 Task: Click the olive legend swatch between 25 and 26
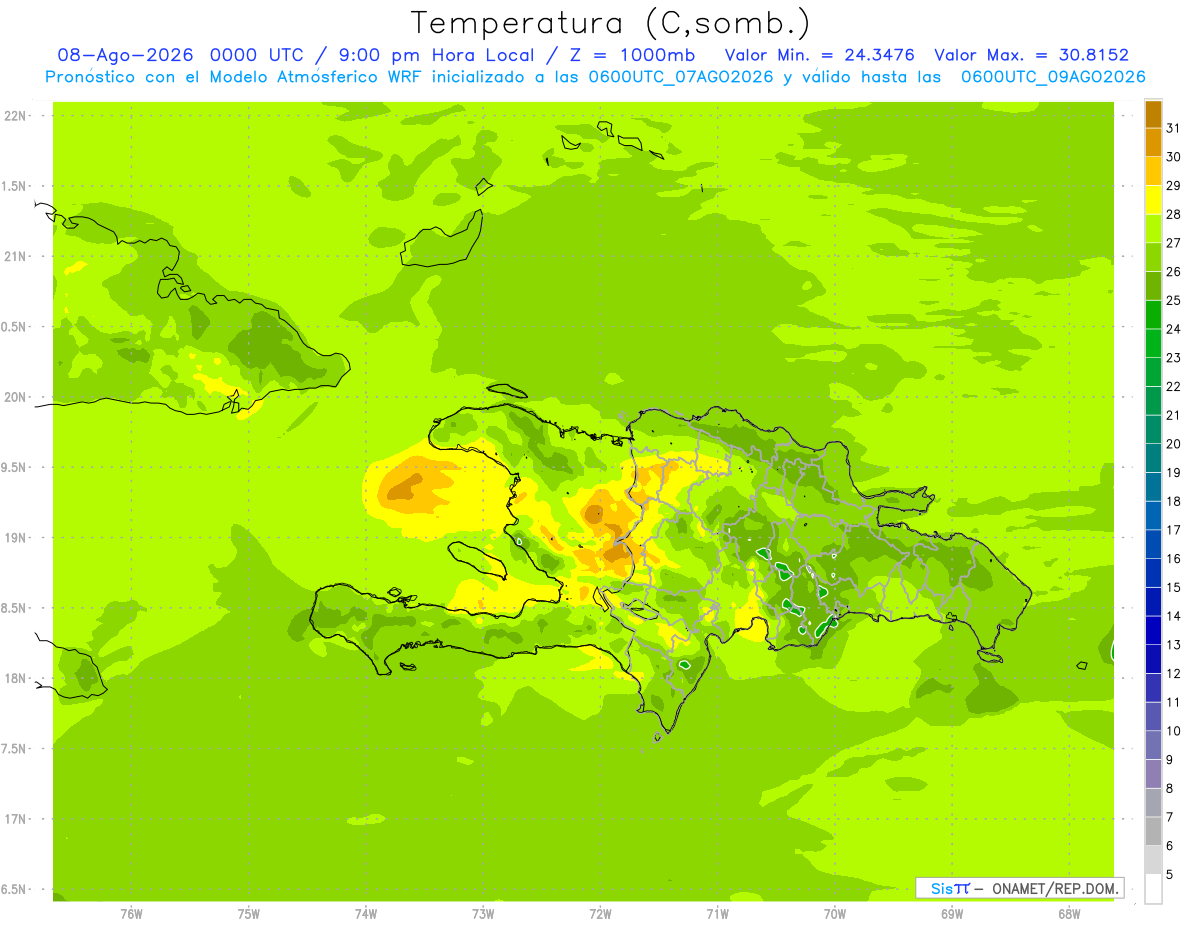pos(1153,286)
